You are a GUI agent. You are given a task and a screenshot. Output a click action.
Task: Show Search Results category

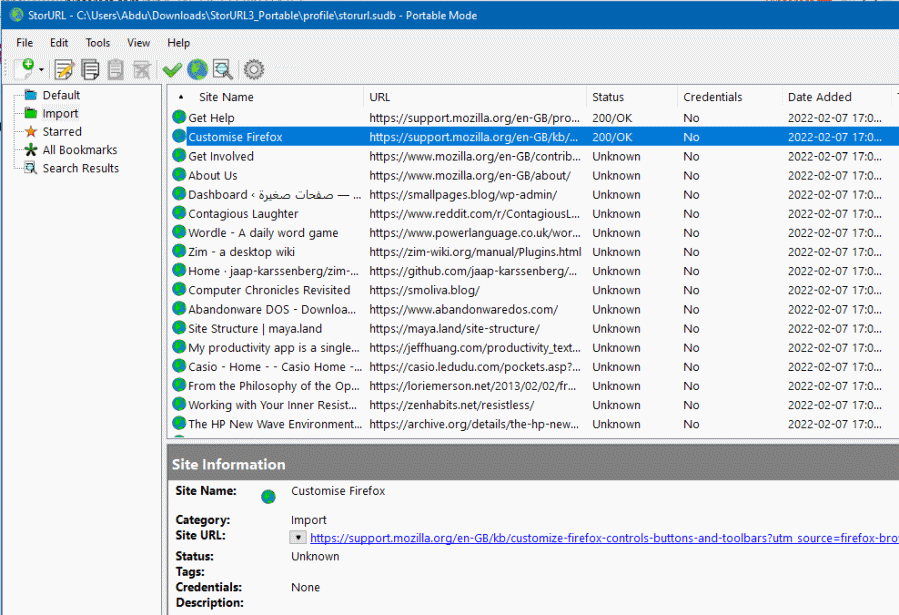80,168
